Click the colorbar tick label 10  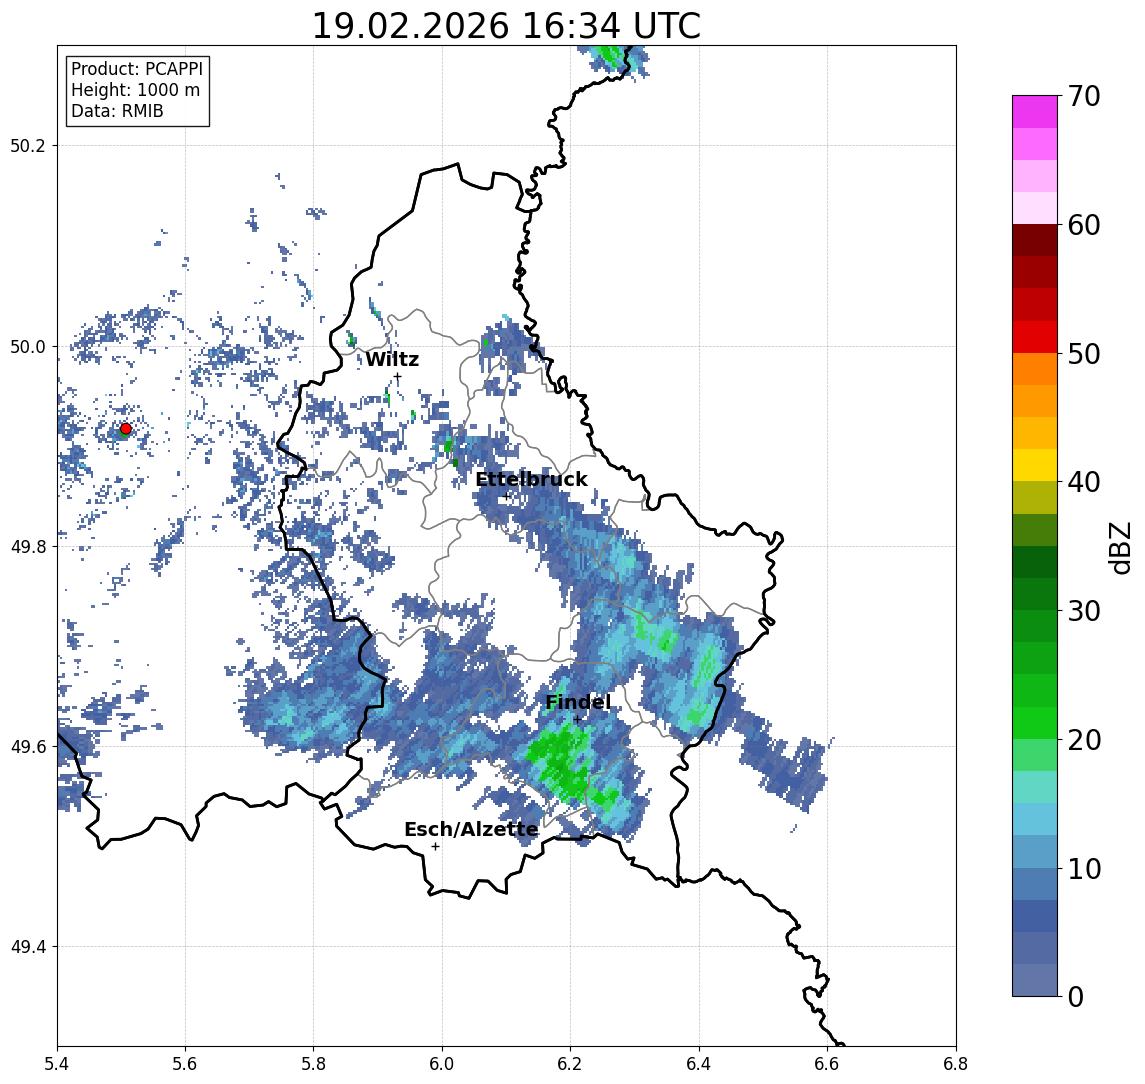coord(1084,868)
